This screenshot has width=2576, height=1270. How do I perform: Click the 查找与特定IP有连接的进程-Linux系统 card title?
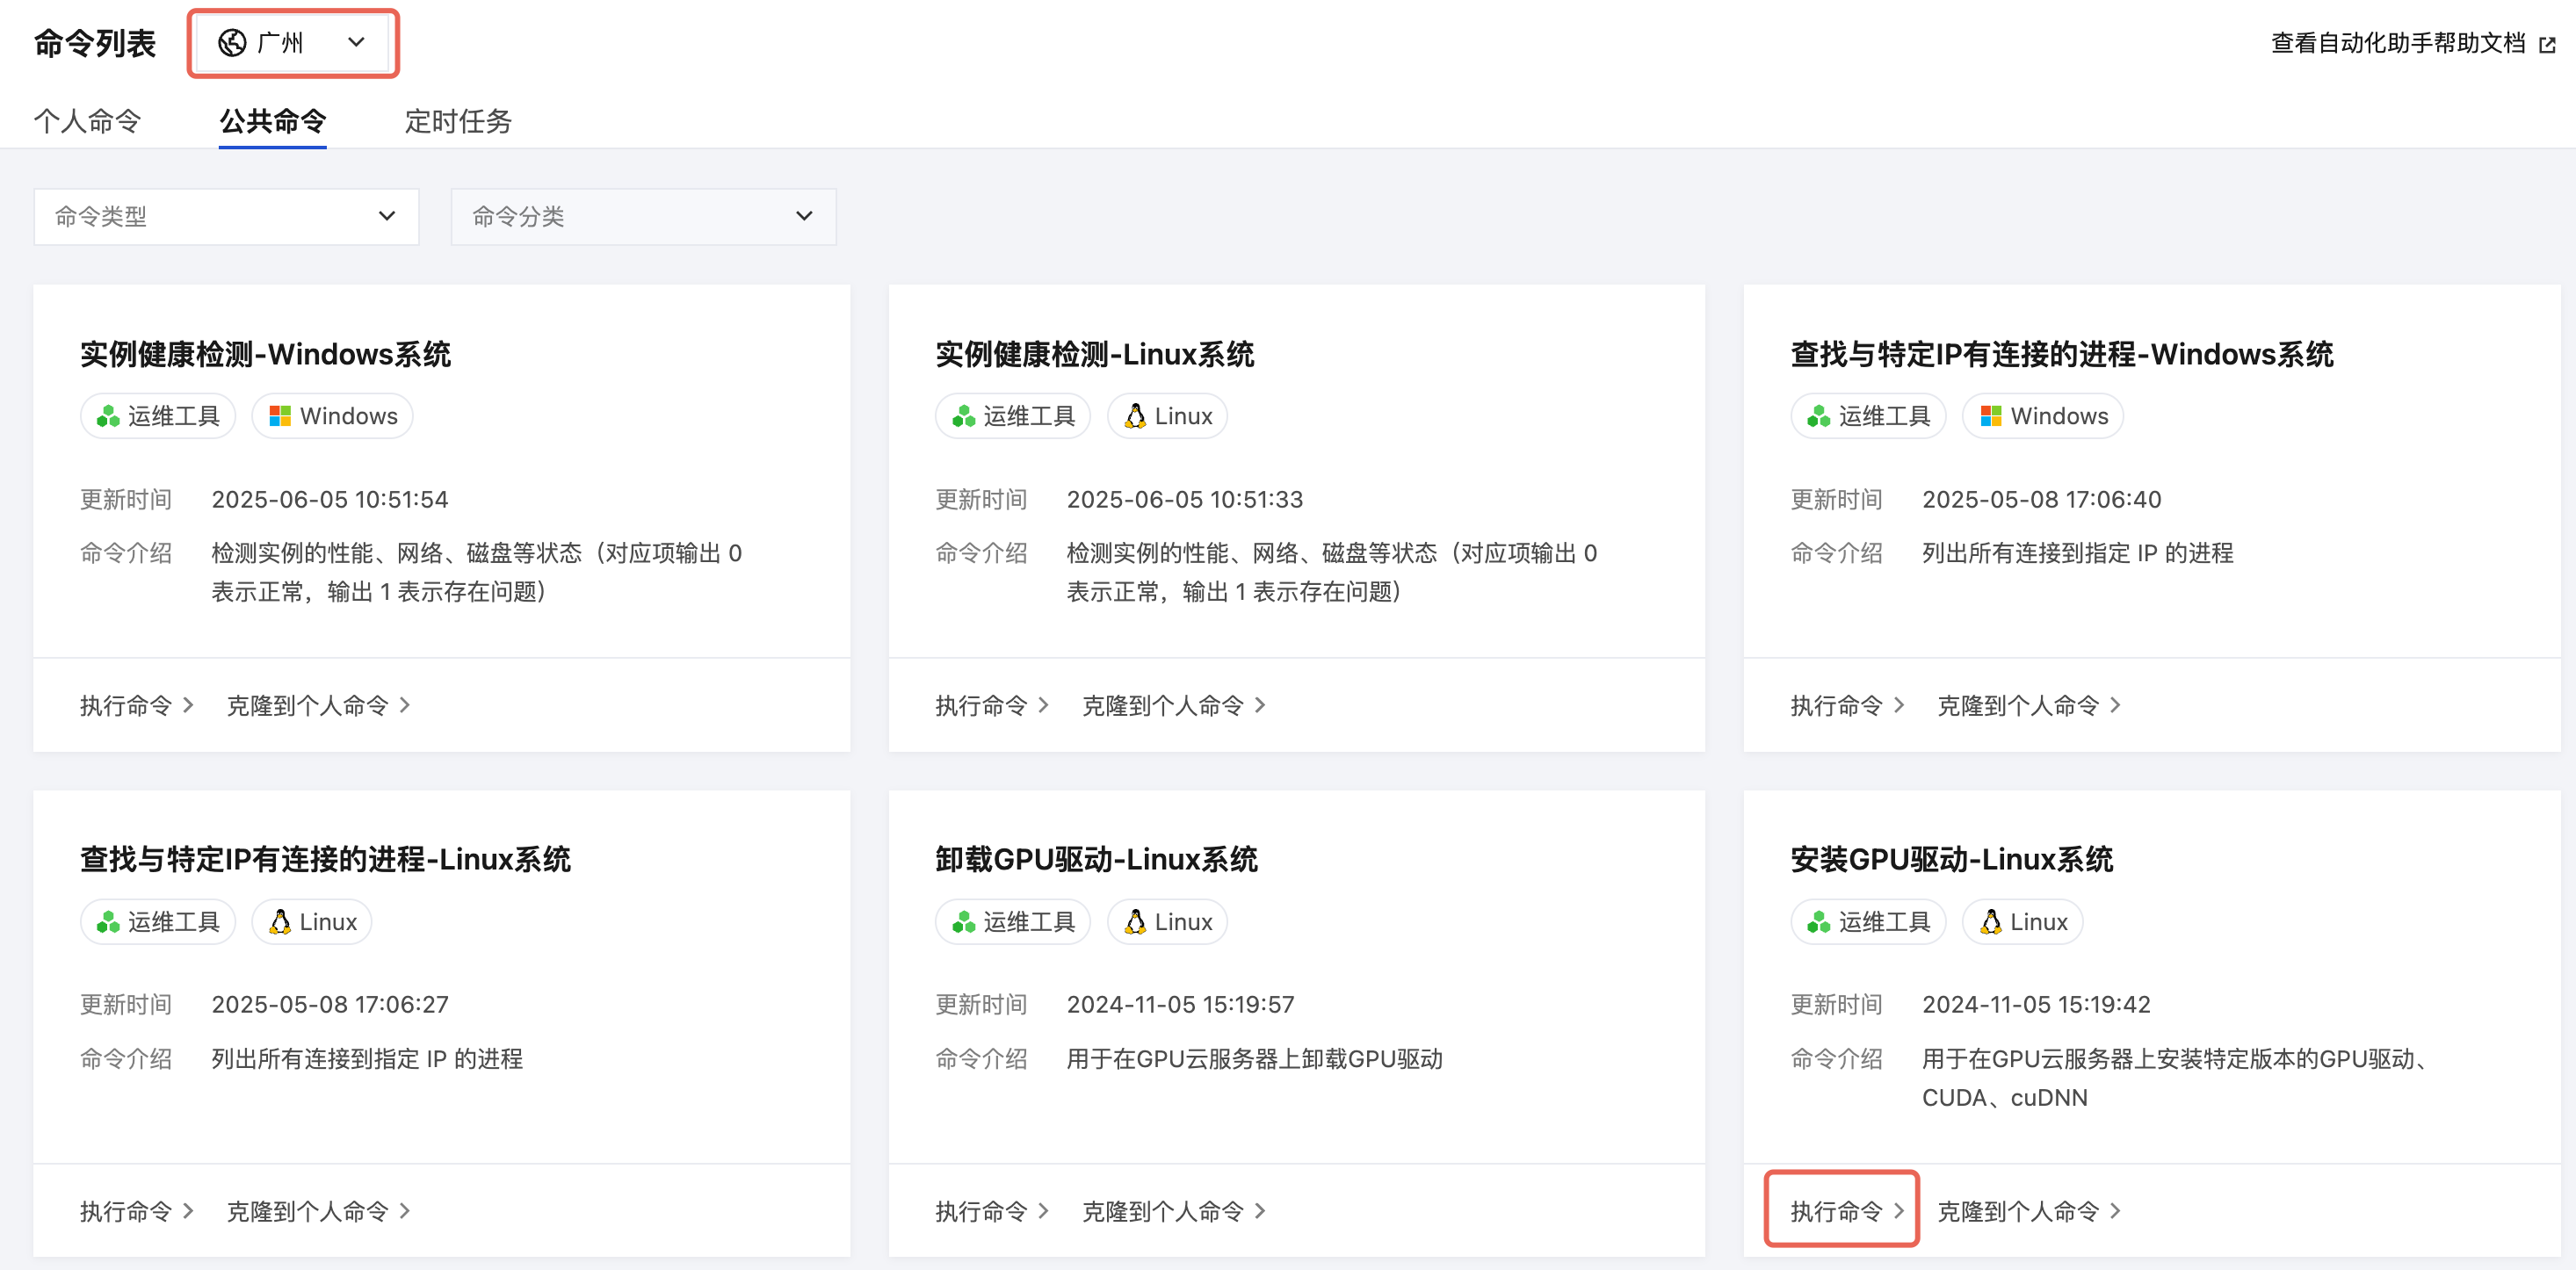[x=325, y=860]
